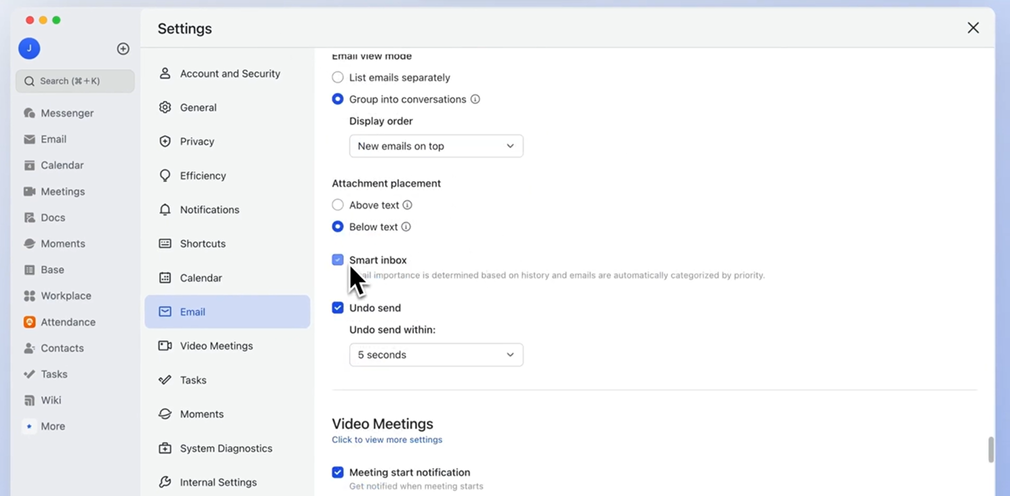Viewport: 1010px width, 496px height.
Task: Click the info icon beside Above text
Action: [x=407, y=205]
